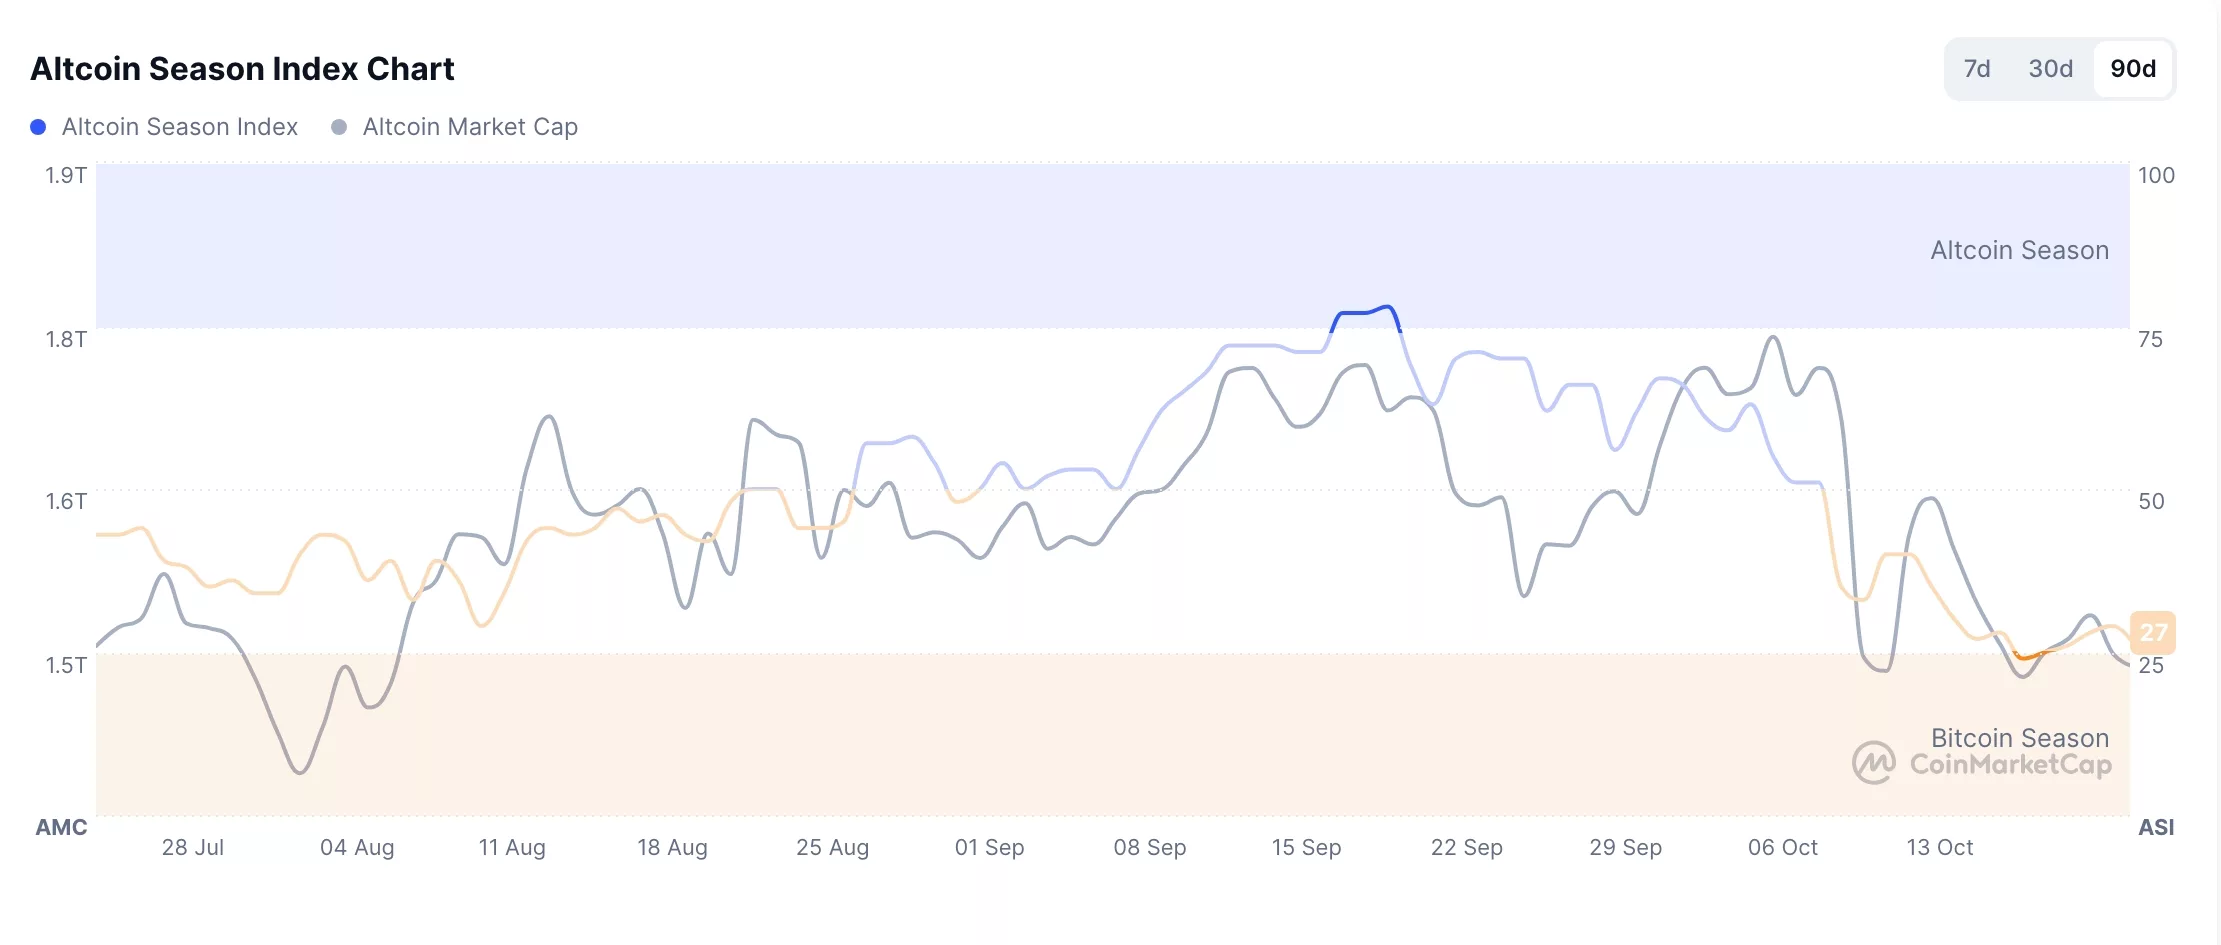Image resolution: width=2221 pixels, height=945 pixels.
Task: Switch to the 30d time range
Action: point(2050,68)
